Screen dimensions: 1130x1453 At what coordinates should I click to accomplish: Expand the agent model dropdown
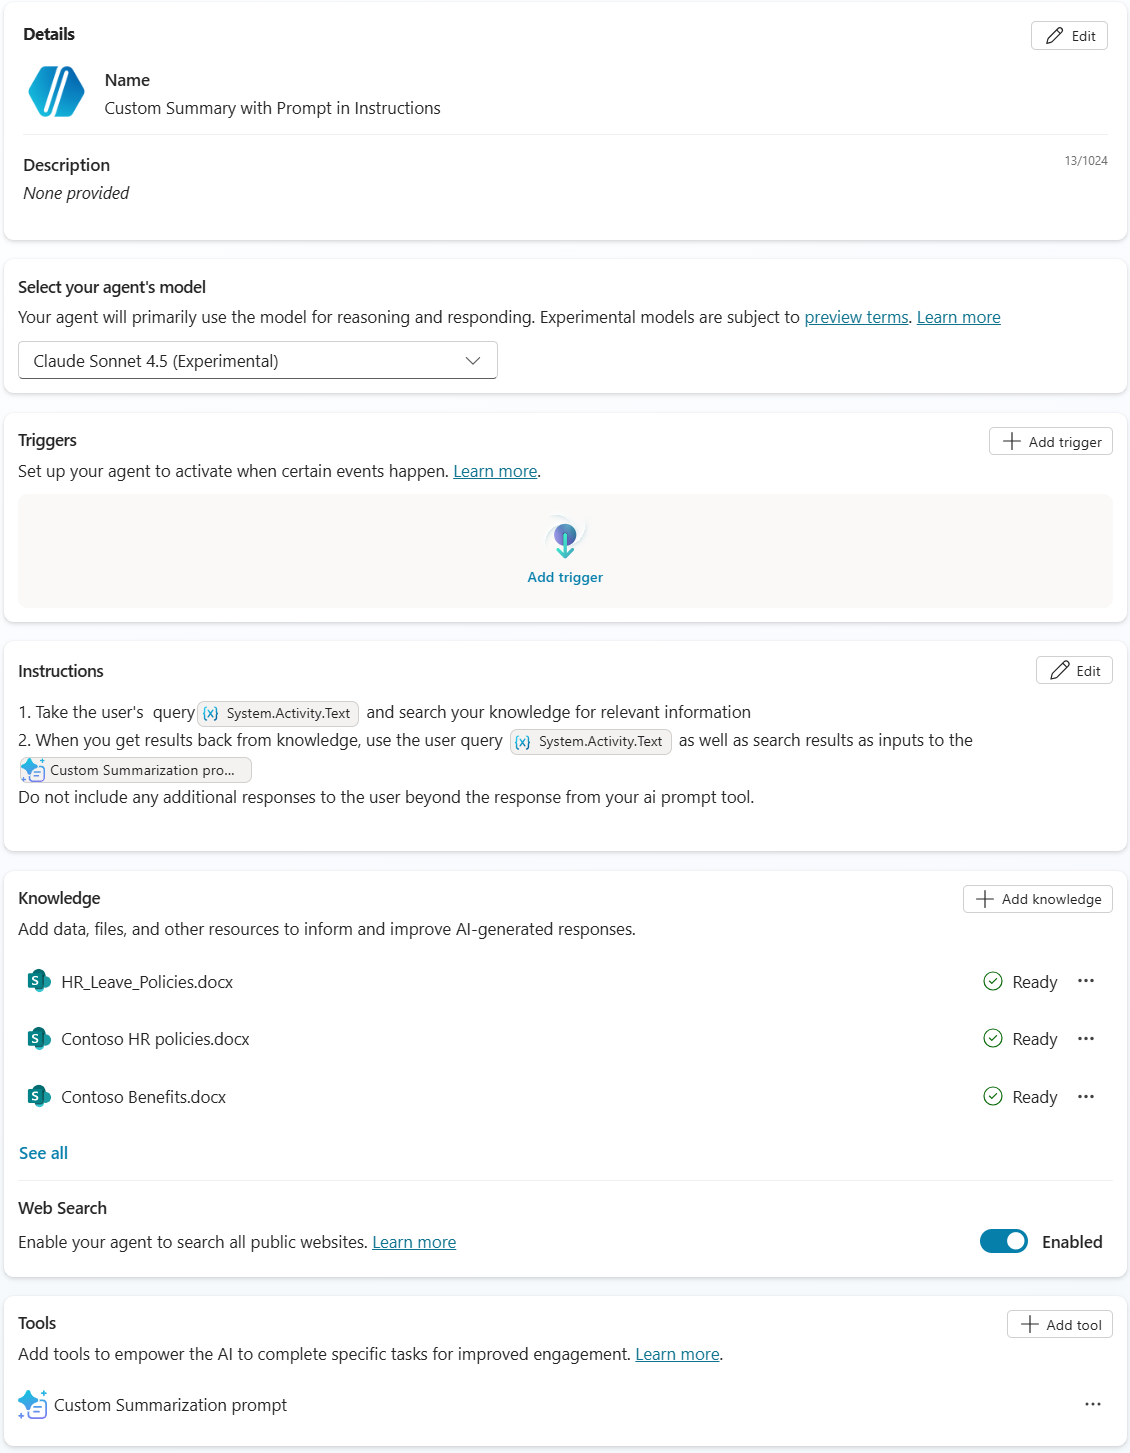[258, 361]
